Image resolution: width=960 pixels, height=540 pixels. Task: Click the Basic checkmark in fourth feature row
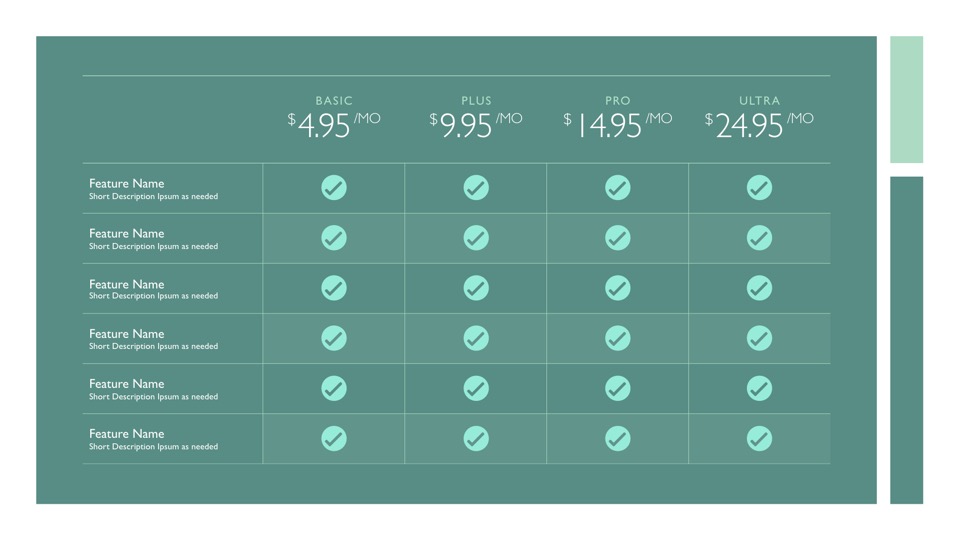334,338
